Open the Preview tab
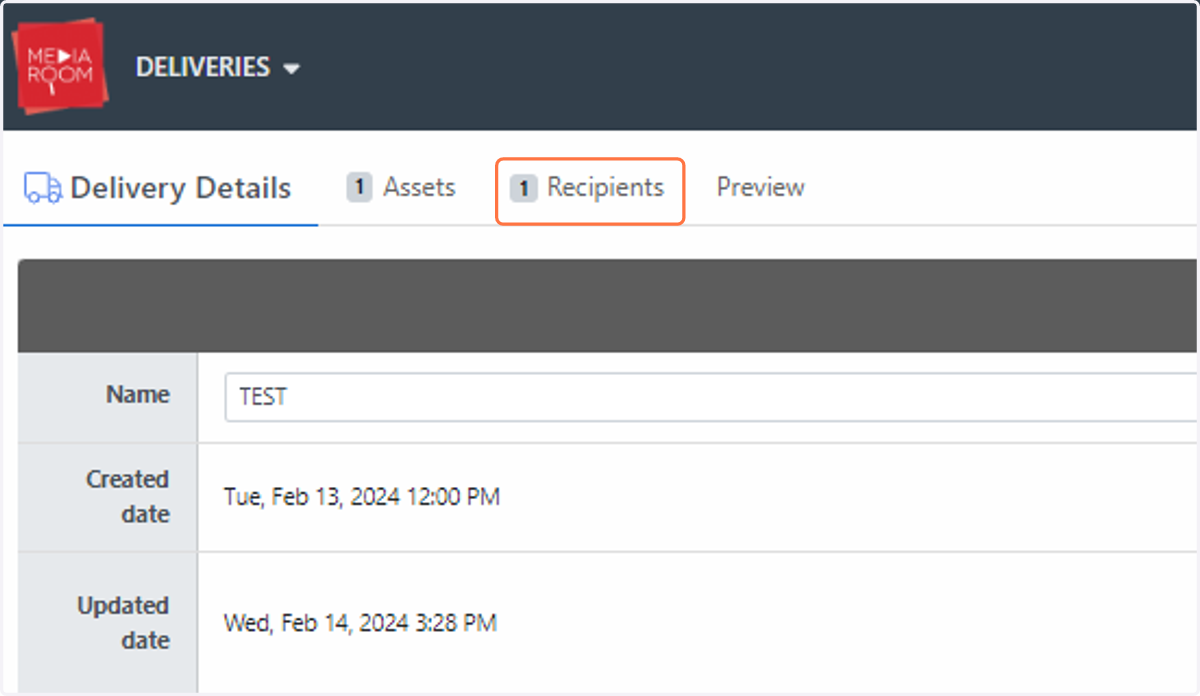1200x696 pixels. pyautogui.click(x=761, y=187)
